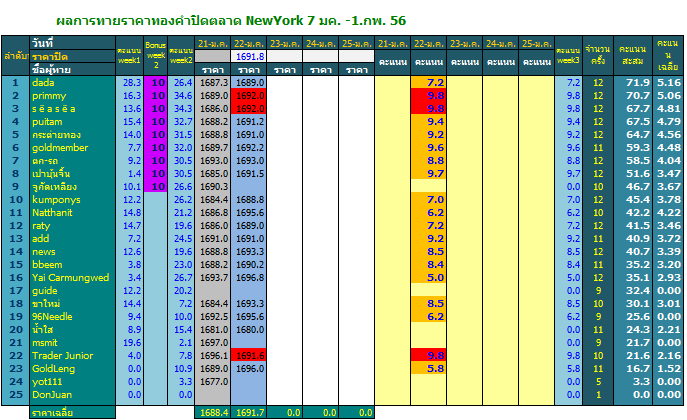The image size is (687, 420).
Task: Select the 'Trader Junior' name cell
Action: coord(72,356)
